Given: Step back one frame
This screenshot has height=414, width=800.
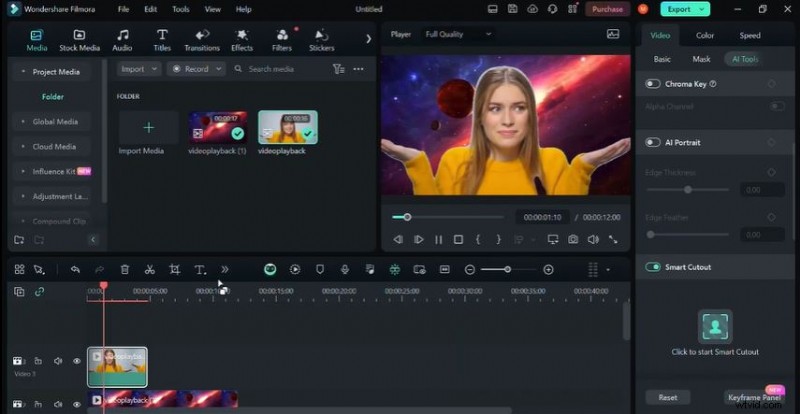Looking at the screenshot, I should click(398, 239).
